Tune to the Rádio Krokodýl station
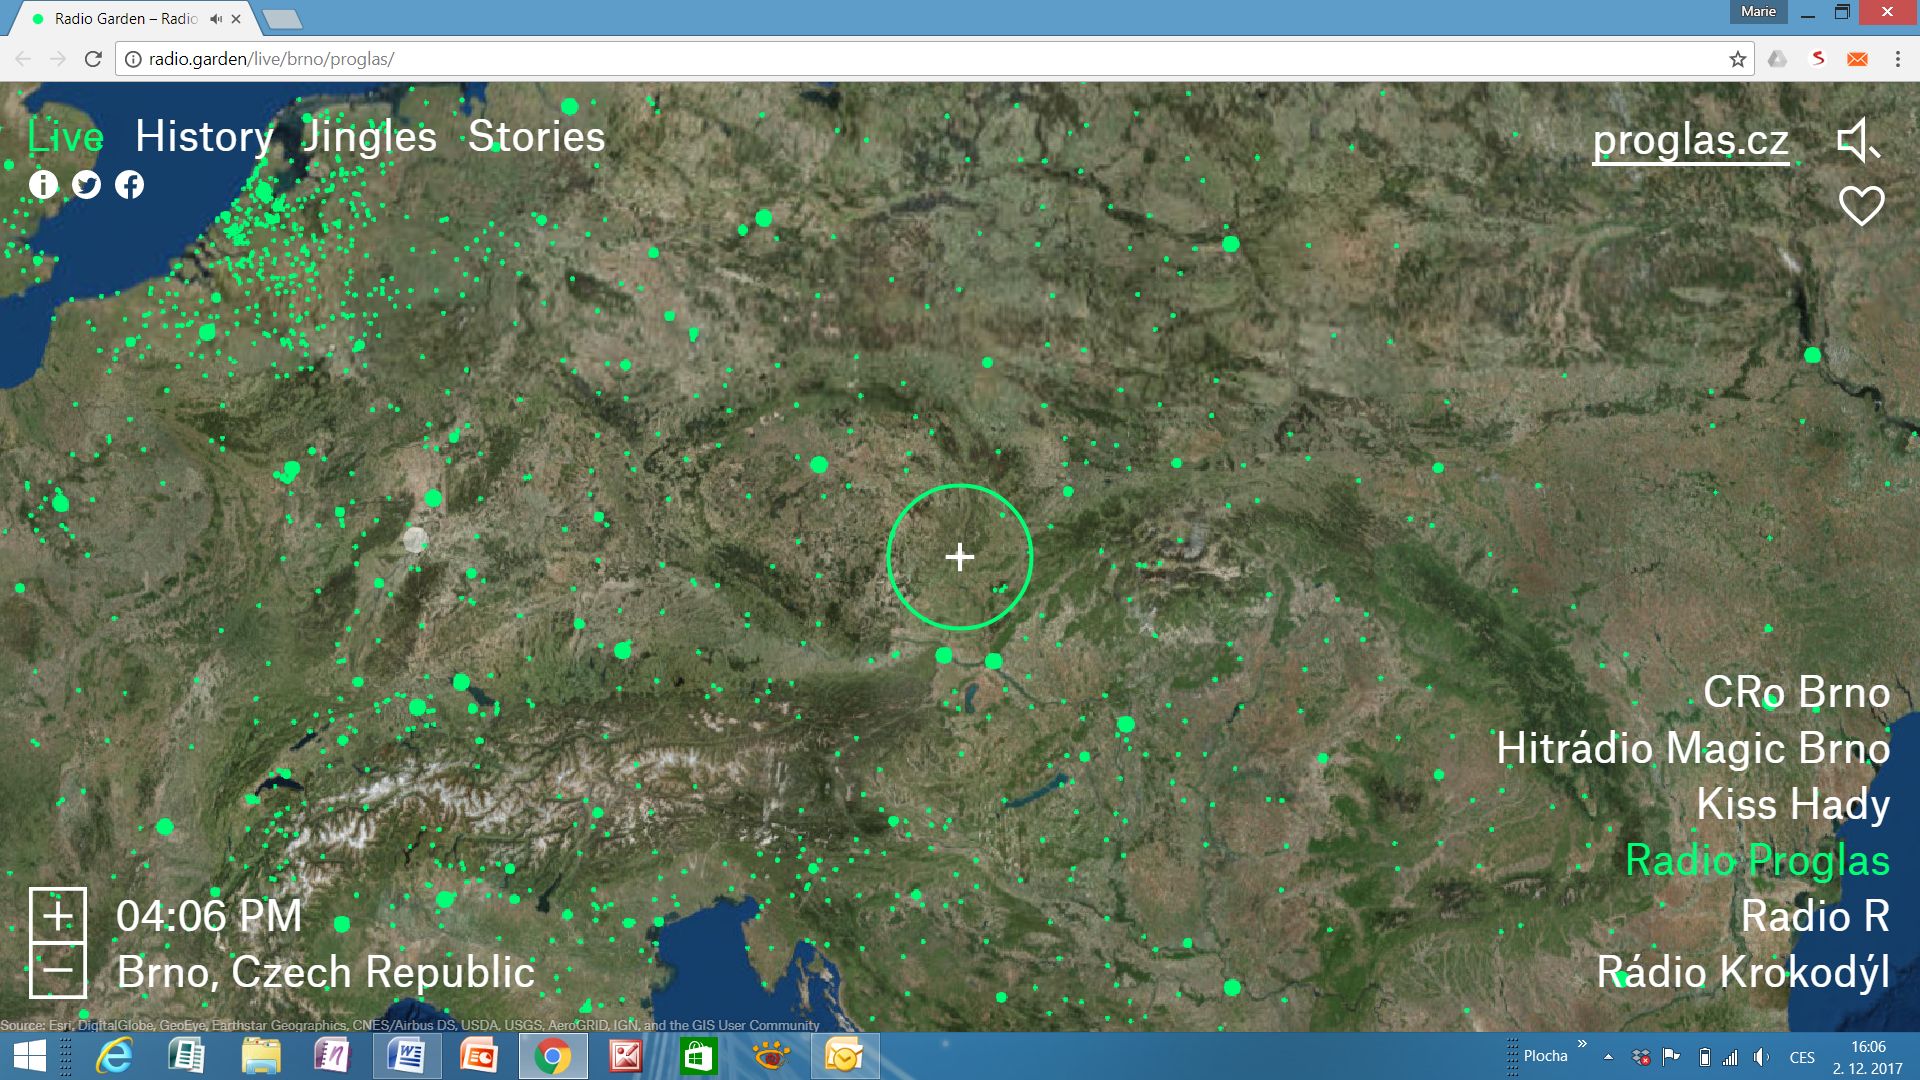This screenshot has height=1080, width=1920. pyautogui.click(x=1743, y=972)
